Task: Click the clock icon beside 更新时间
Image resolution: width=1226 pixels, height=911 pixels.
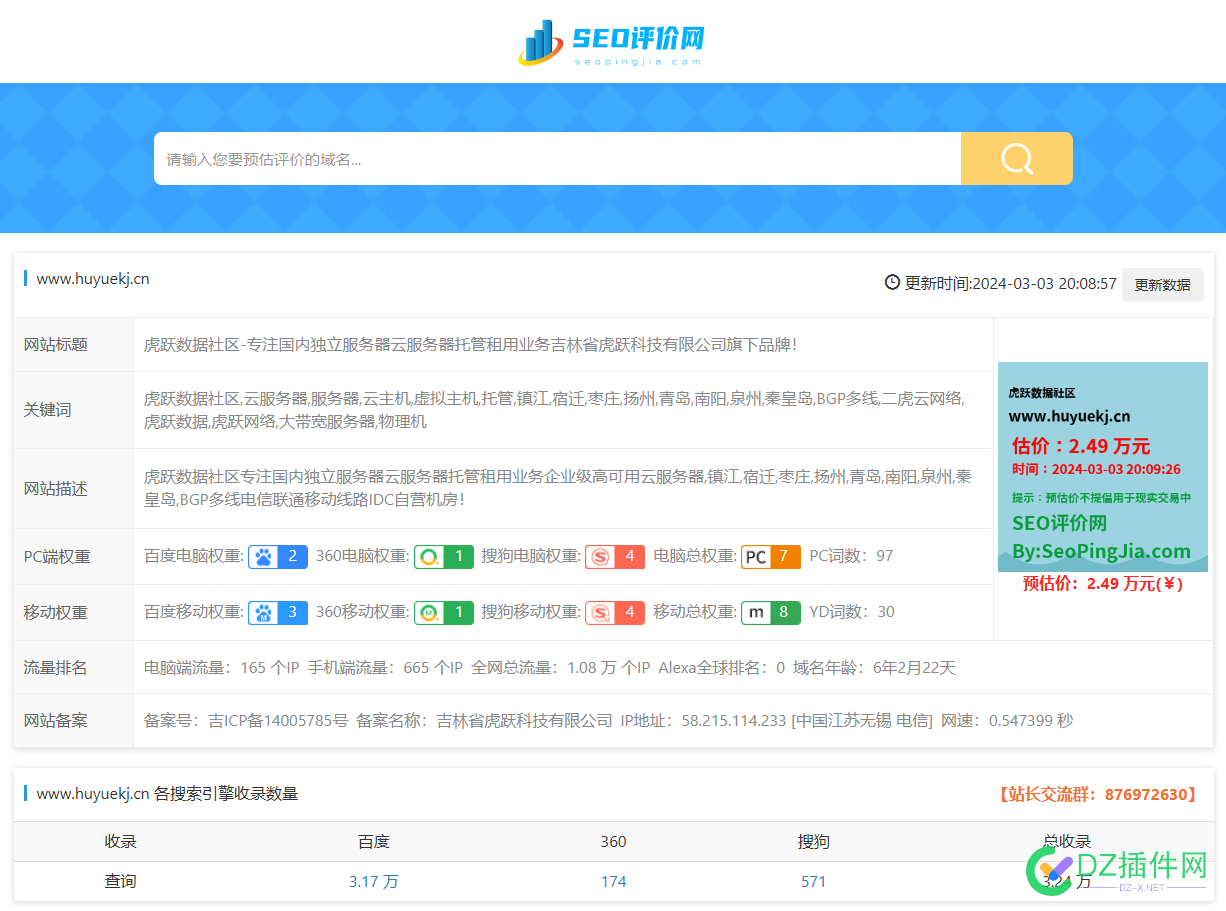Action: 892,283
